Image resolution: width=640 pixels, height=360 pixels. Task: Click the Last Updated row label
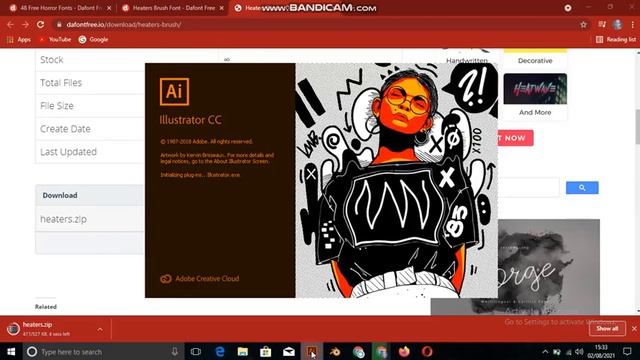(x=69, y=152)
